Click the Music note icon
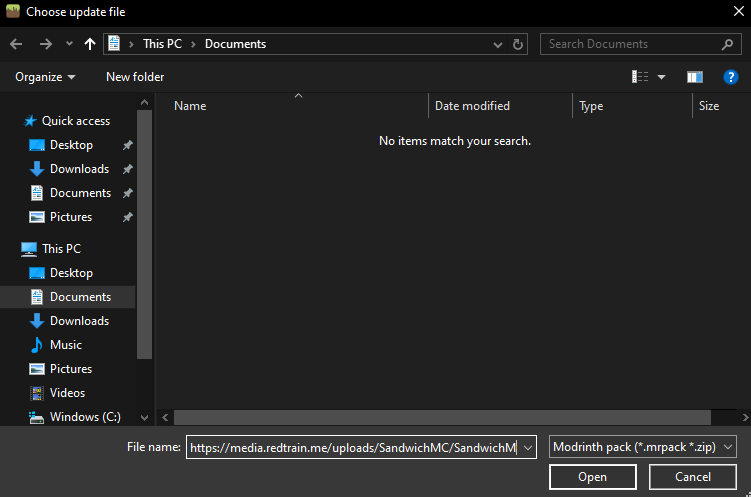The image size is (751, 497). [36, 345]
